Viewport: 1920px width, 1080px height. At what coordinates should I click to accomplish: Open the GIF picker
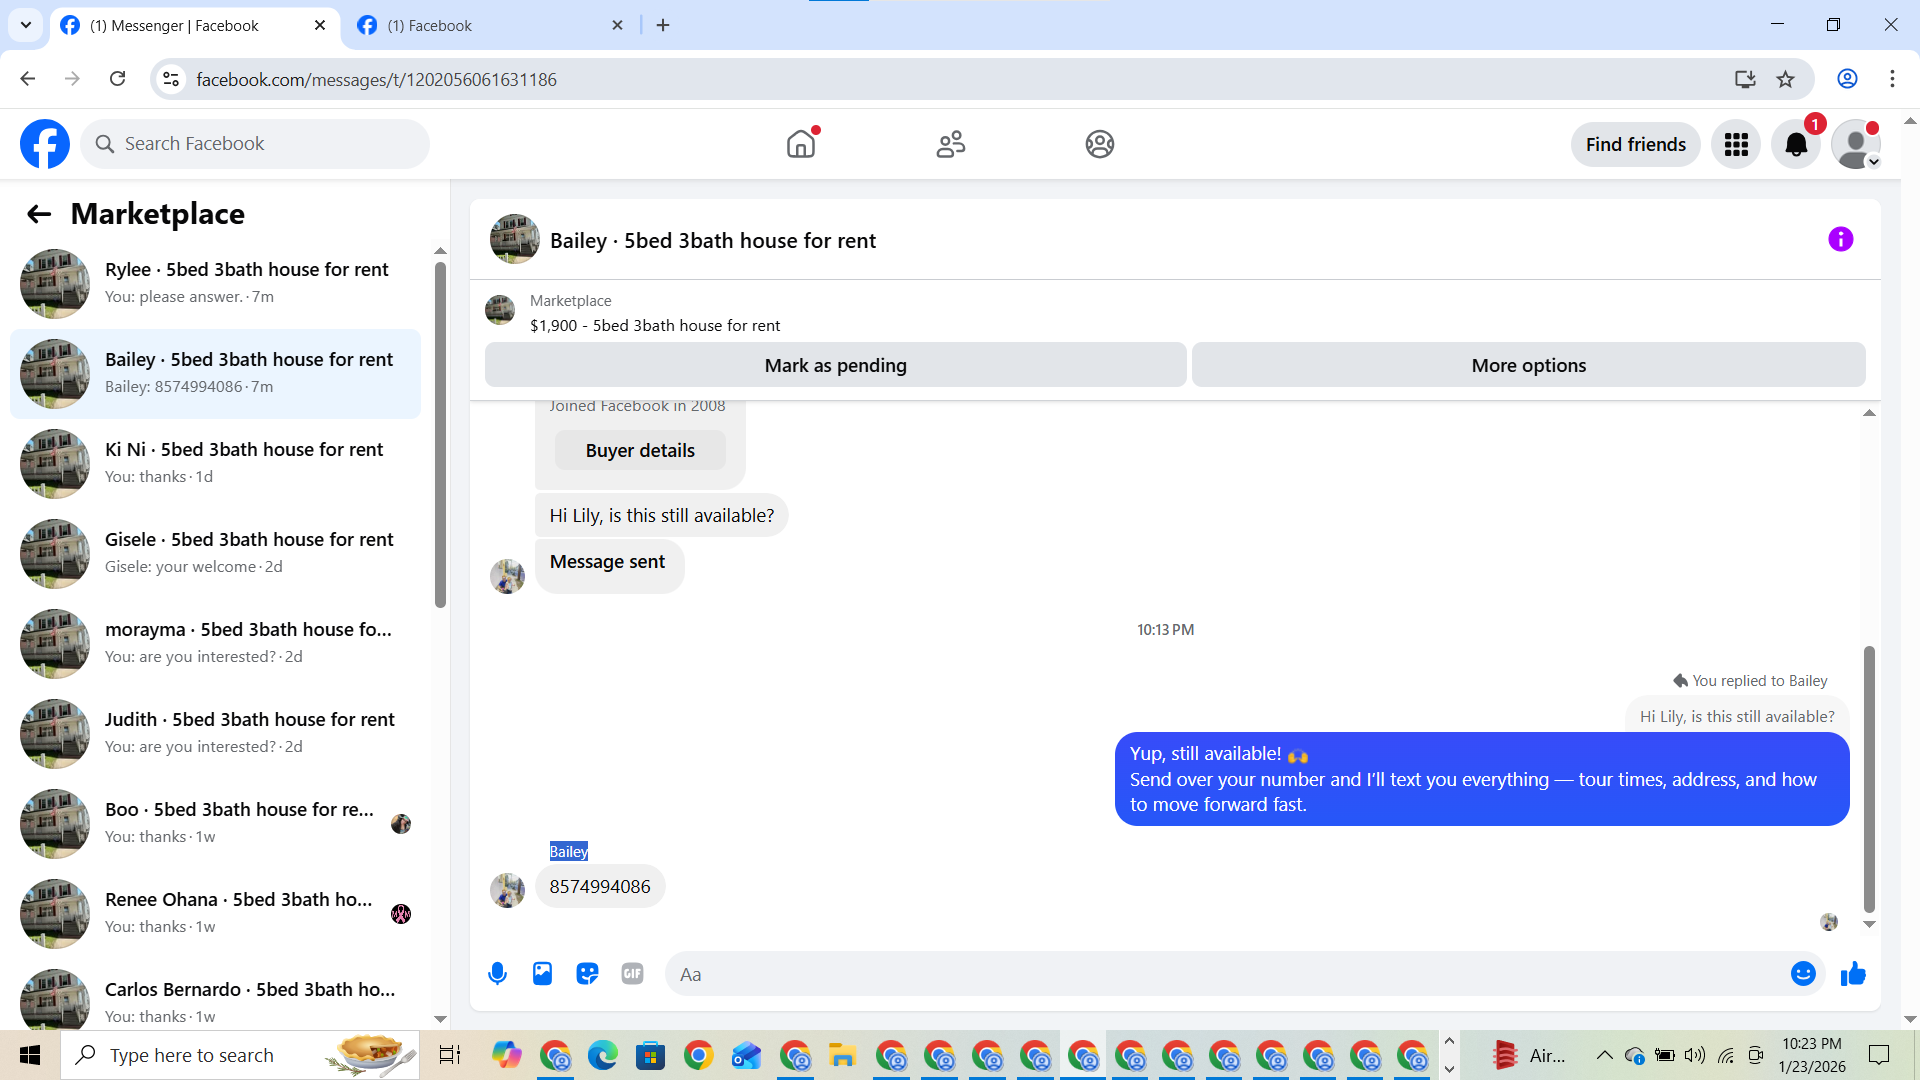click(632, 973)
